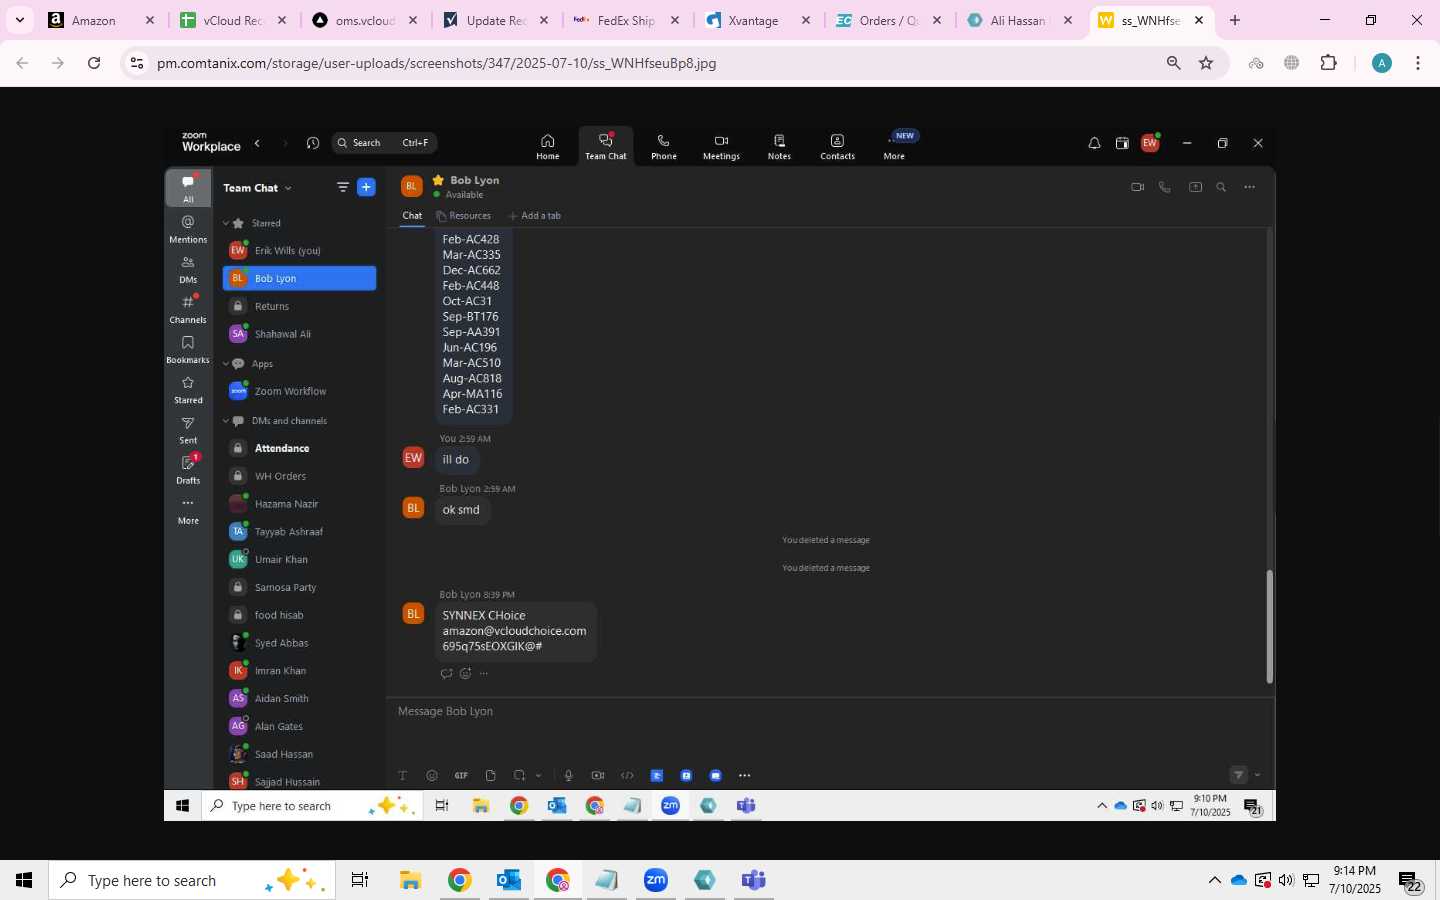Switch to the Resources tab
The width and height of the screenshot is (1440, 900).
point(463,216)
